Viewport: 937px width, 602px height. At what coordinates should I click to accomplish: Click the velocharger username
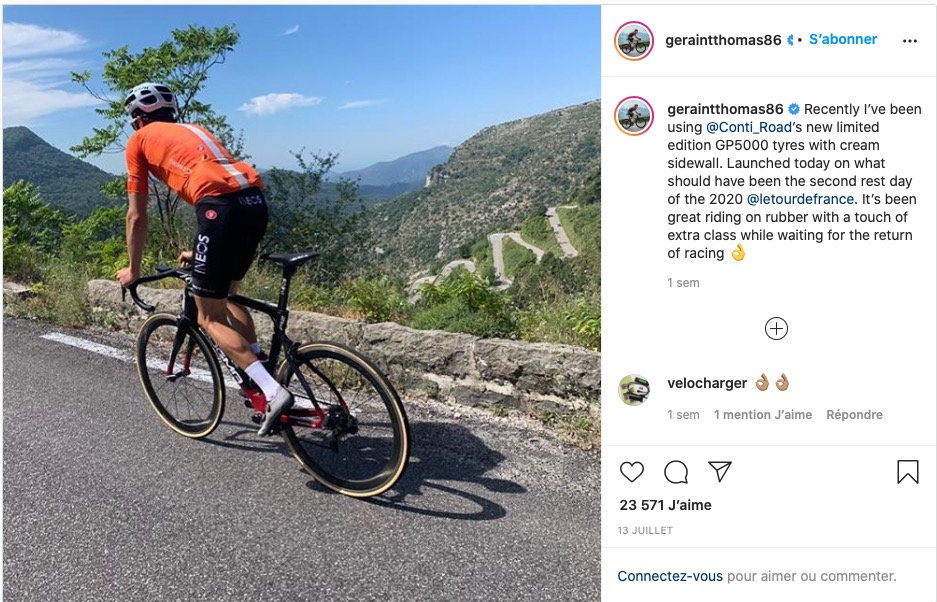click(x=707, y=383)
